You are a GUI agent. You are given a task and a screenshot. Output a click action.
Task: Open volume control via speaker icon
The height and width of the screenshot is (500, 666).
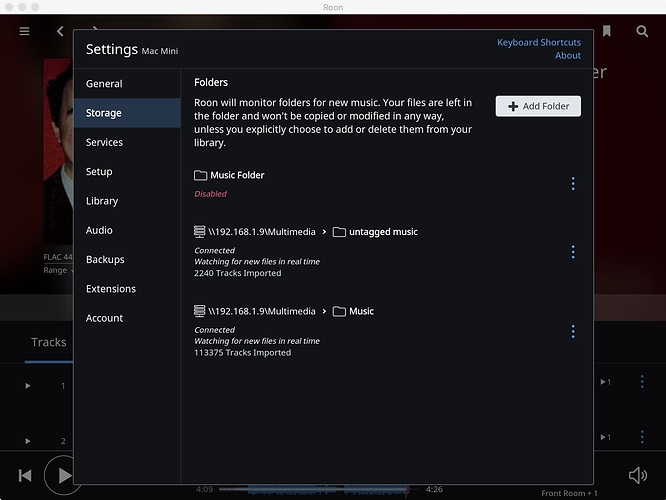(x=638, y=475)
